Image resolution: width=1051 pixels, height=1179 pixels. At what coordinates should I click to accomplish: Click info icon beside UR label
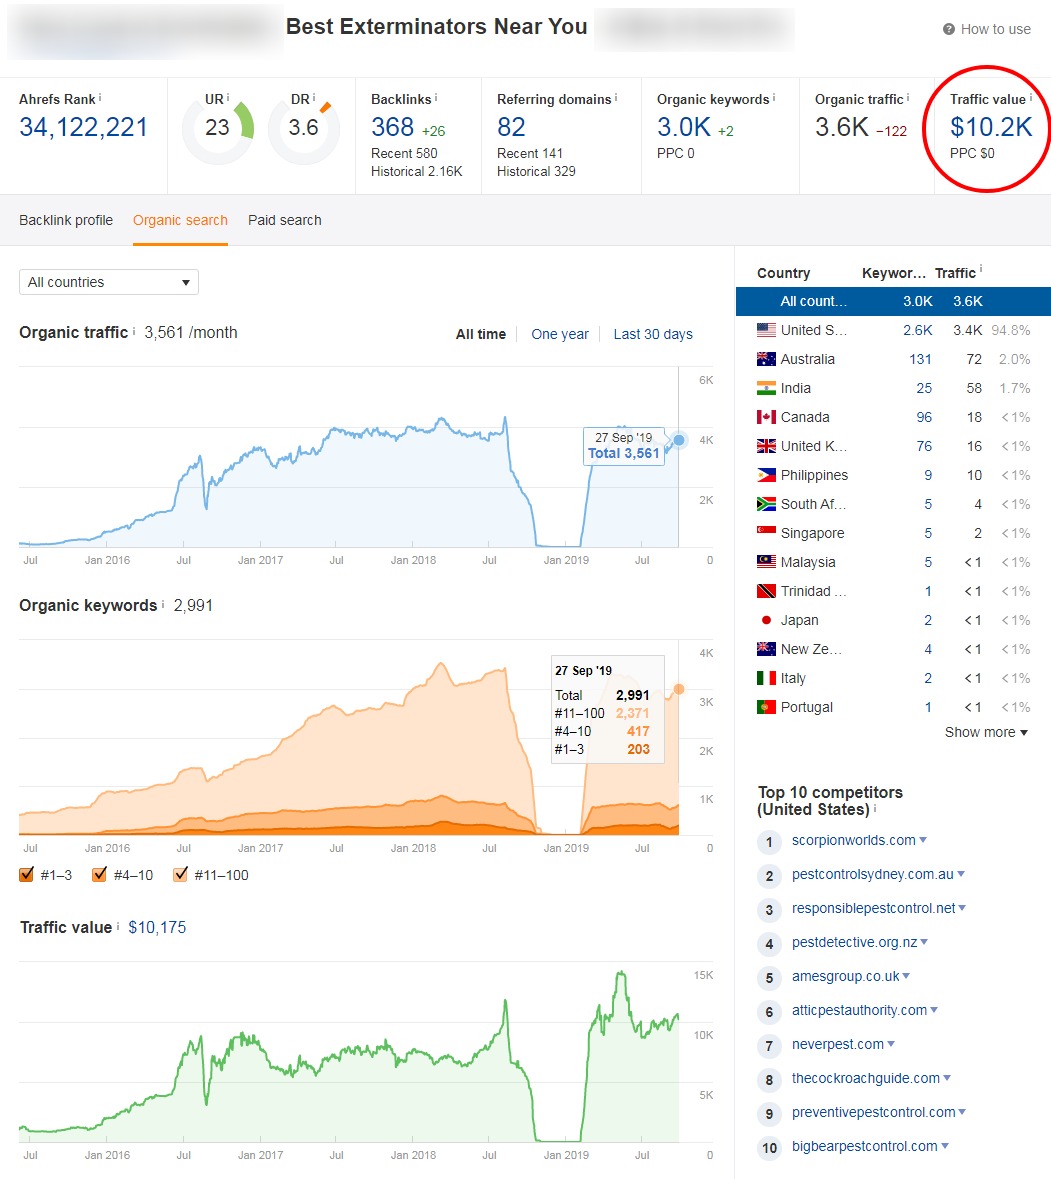228,98
